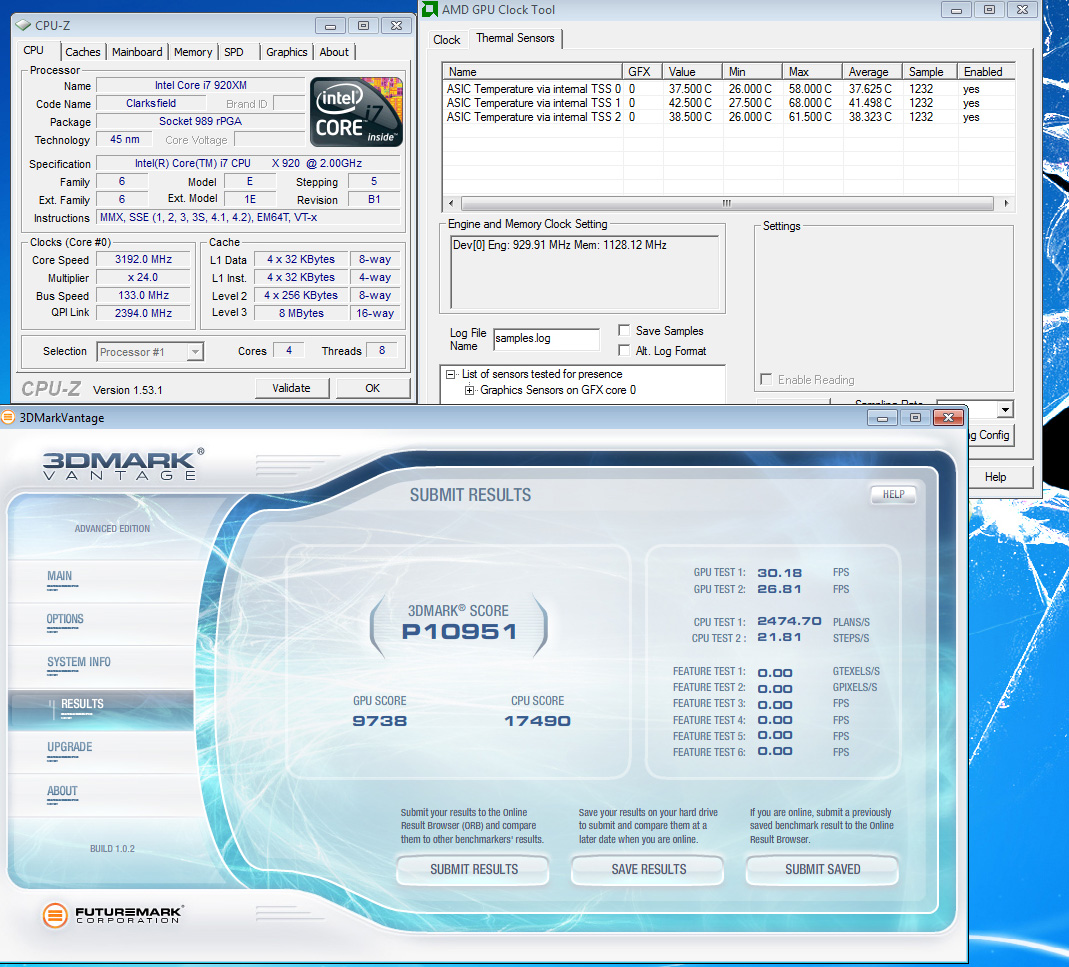Open the SPD tab in CPU-Z

[234, 52]
